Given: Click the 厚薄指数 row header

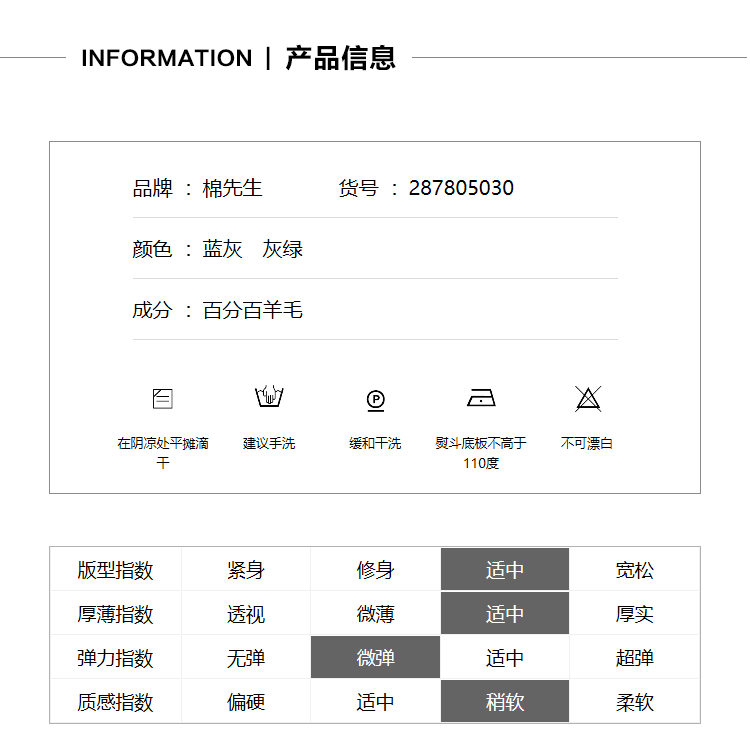Looking at the screenshot, I should click(x=115, y=614).
